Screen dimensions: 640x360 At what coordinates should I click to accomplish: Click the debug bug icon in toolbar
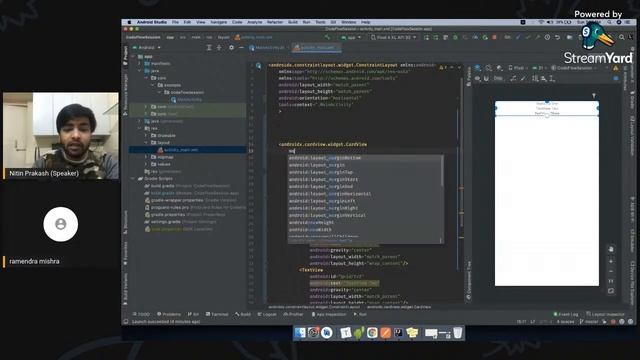click(455, 38)
